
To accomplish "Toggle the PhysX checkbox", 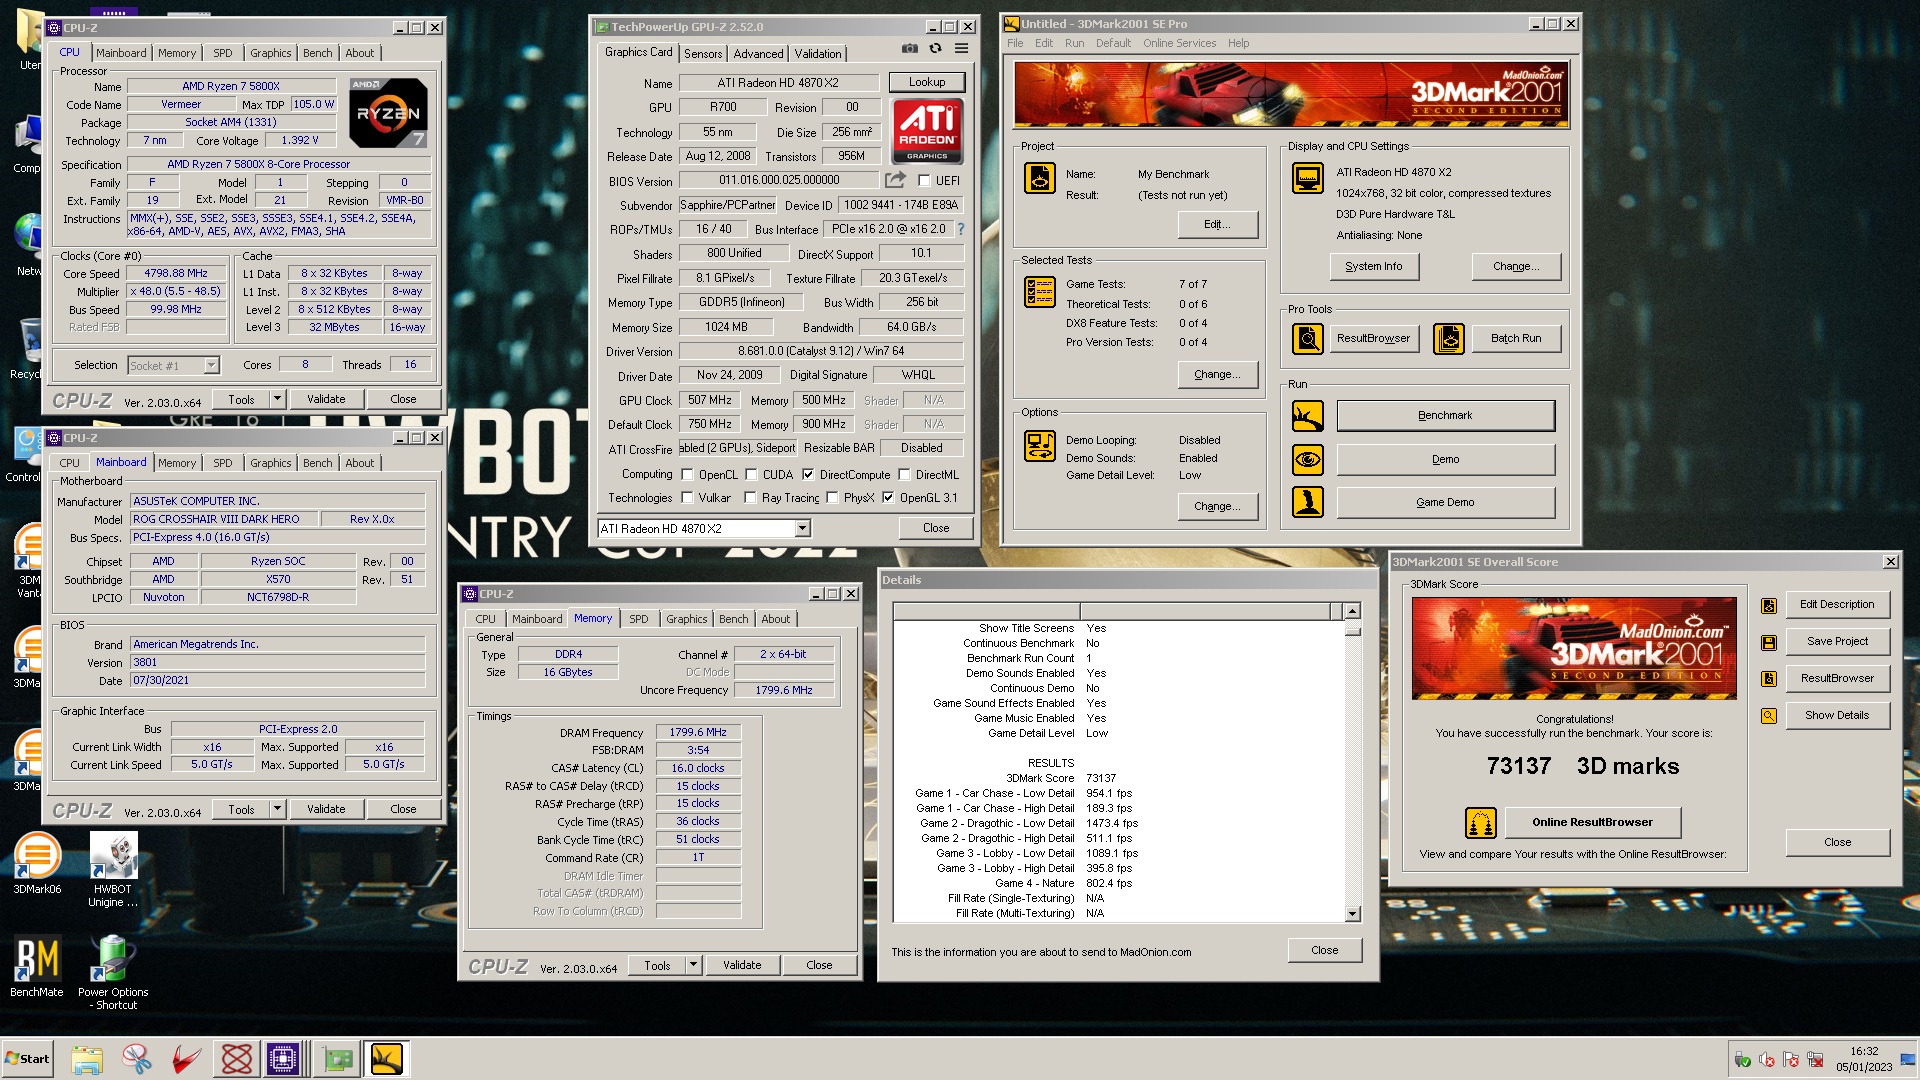I will tap(832, 498).
